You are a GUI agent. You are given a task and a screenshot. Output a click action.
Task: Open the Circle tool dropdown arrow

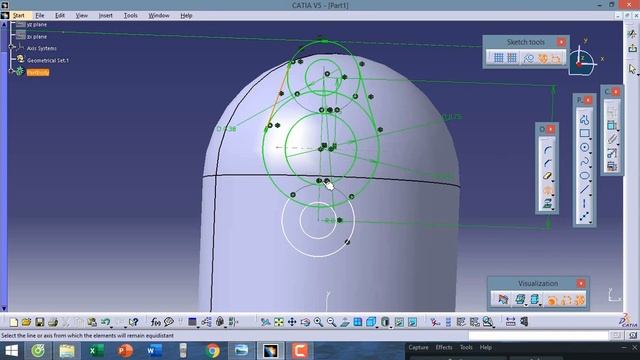591,153
